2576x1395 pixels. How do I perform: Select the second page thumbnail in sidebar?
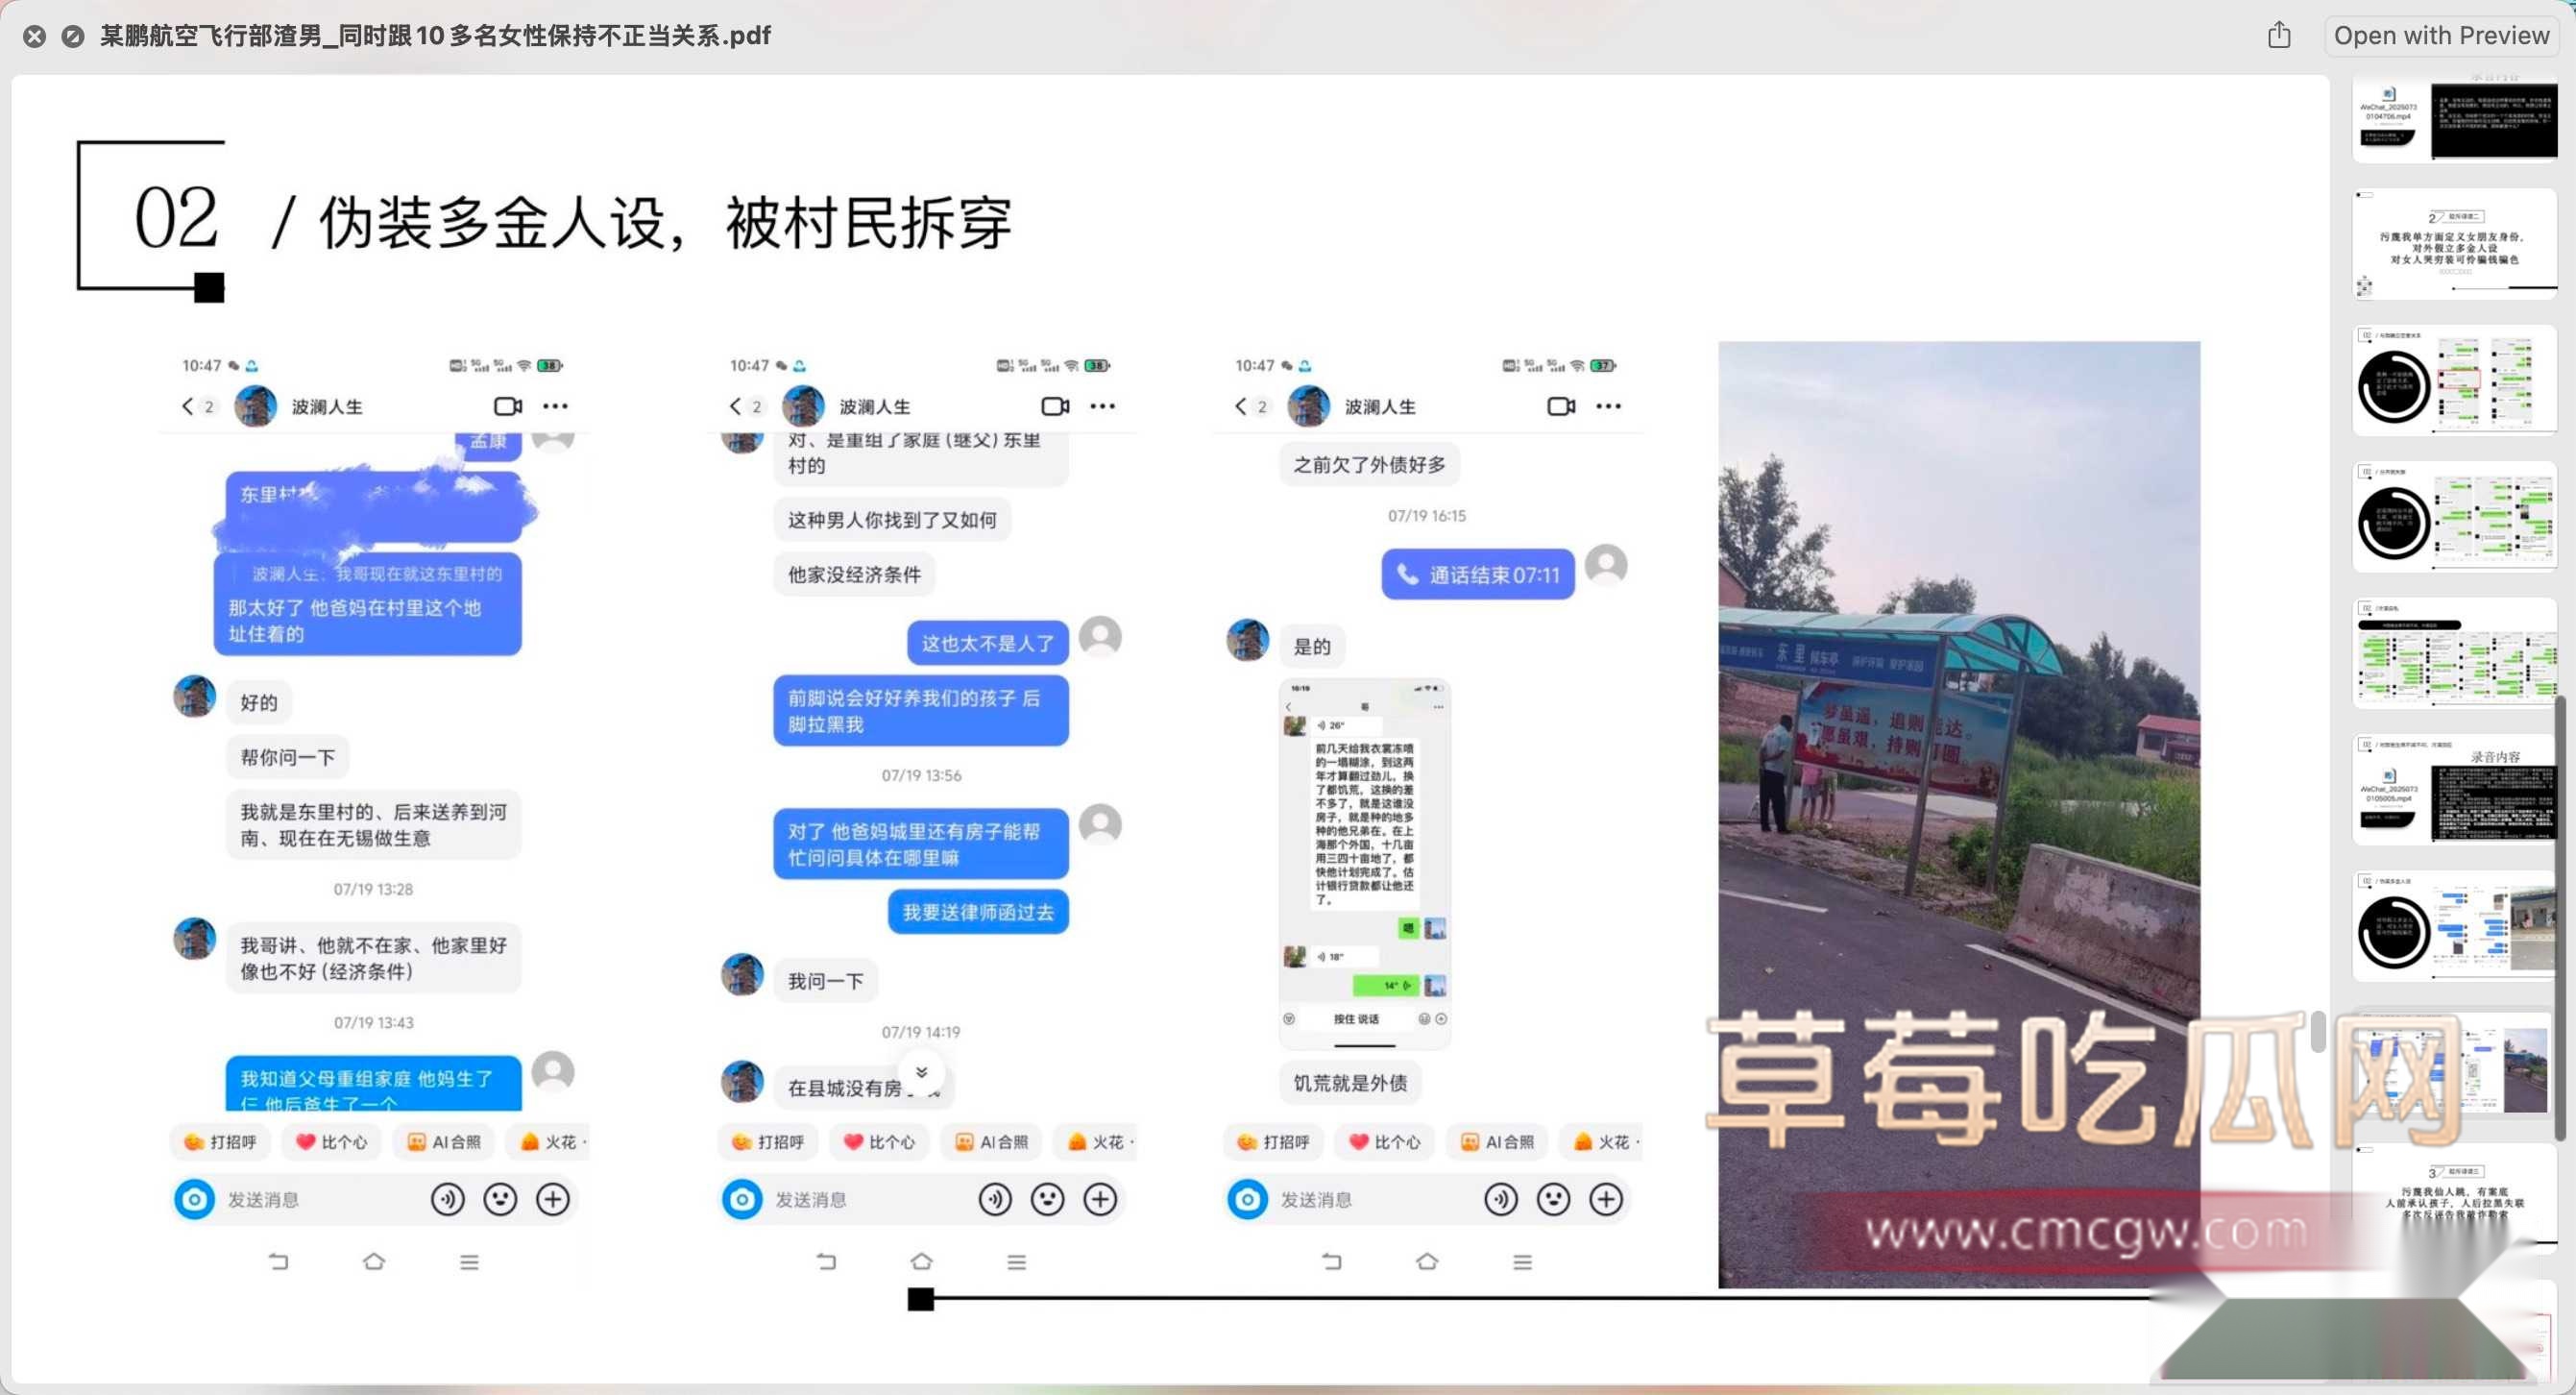pyautogui.click(x=2454, y=244)
